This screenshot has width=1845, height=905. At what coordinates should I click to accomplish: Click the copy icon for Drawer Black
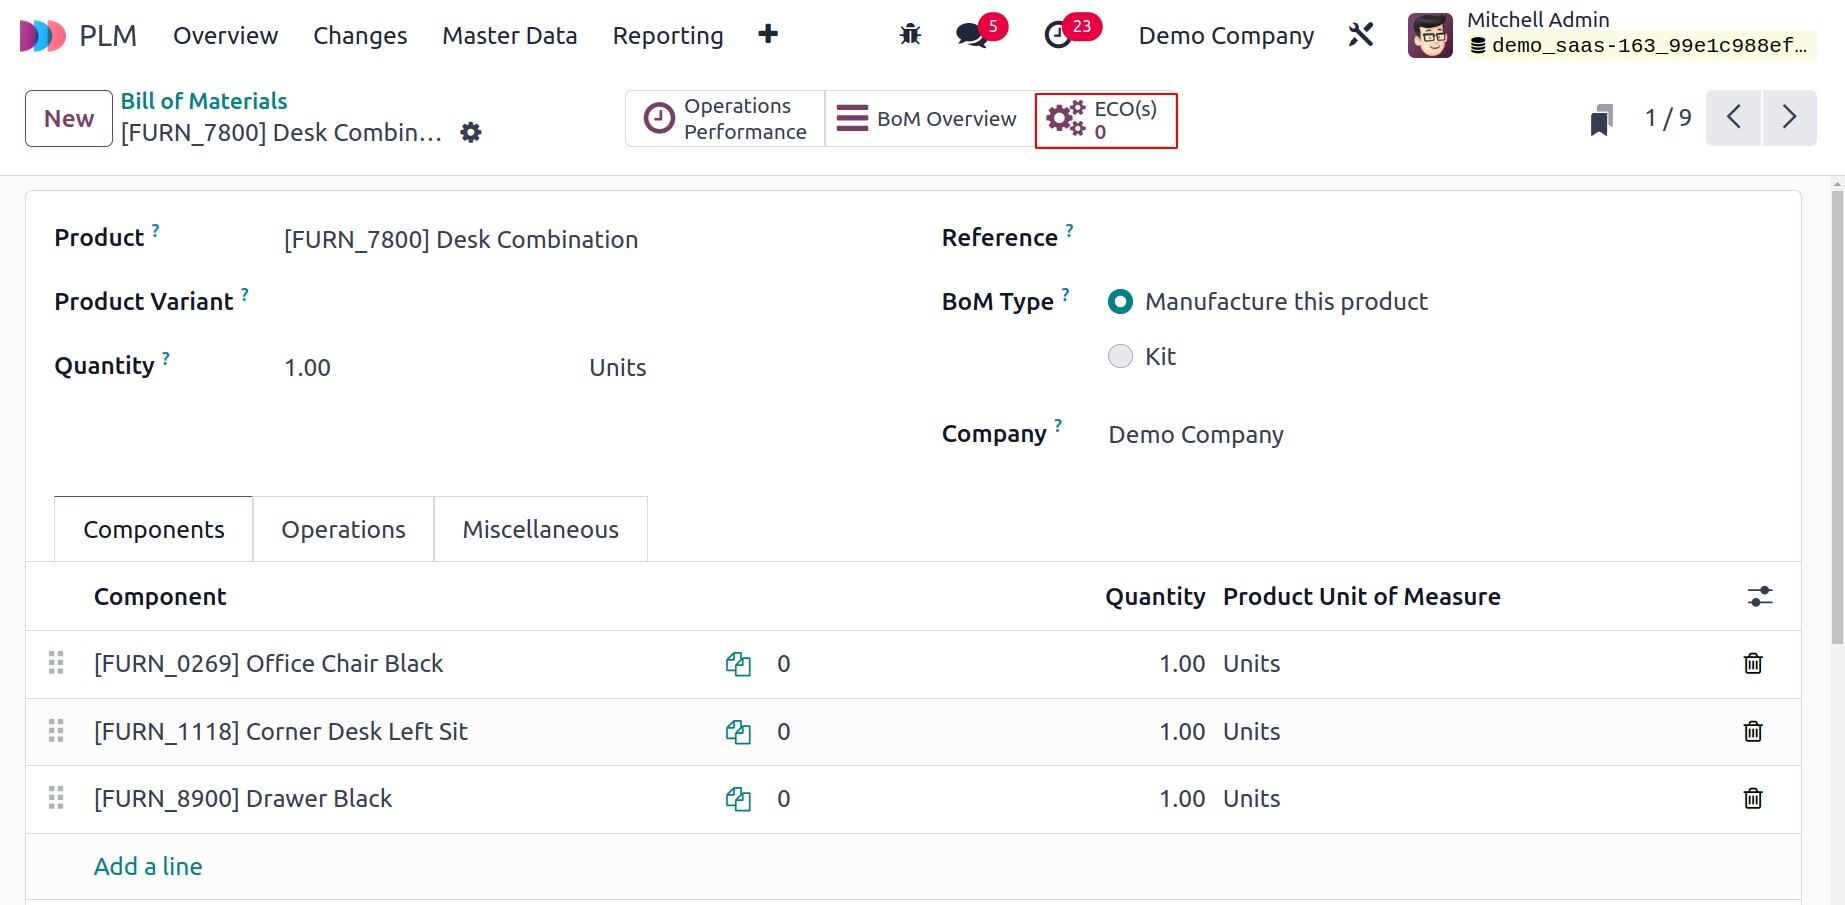(738, 799)
